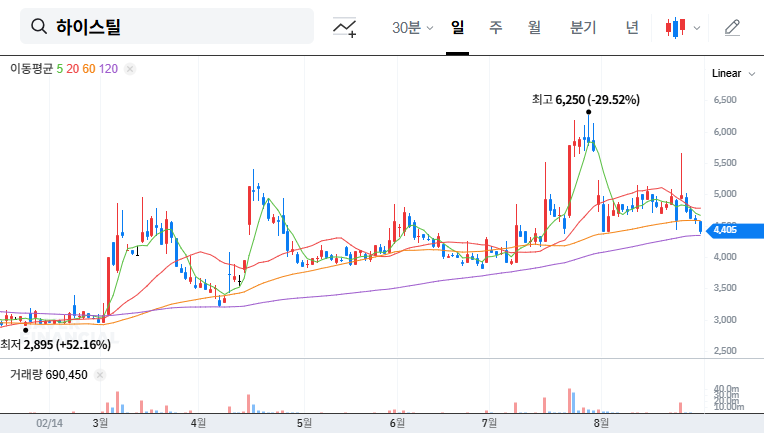This screenshot has width=764, height=433.
Task: Remove the 이동평균 moving average indicator
Action: [130, 69]
